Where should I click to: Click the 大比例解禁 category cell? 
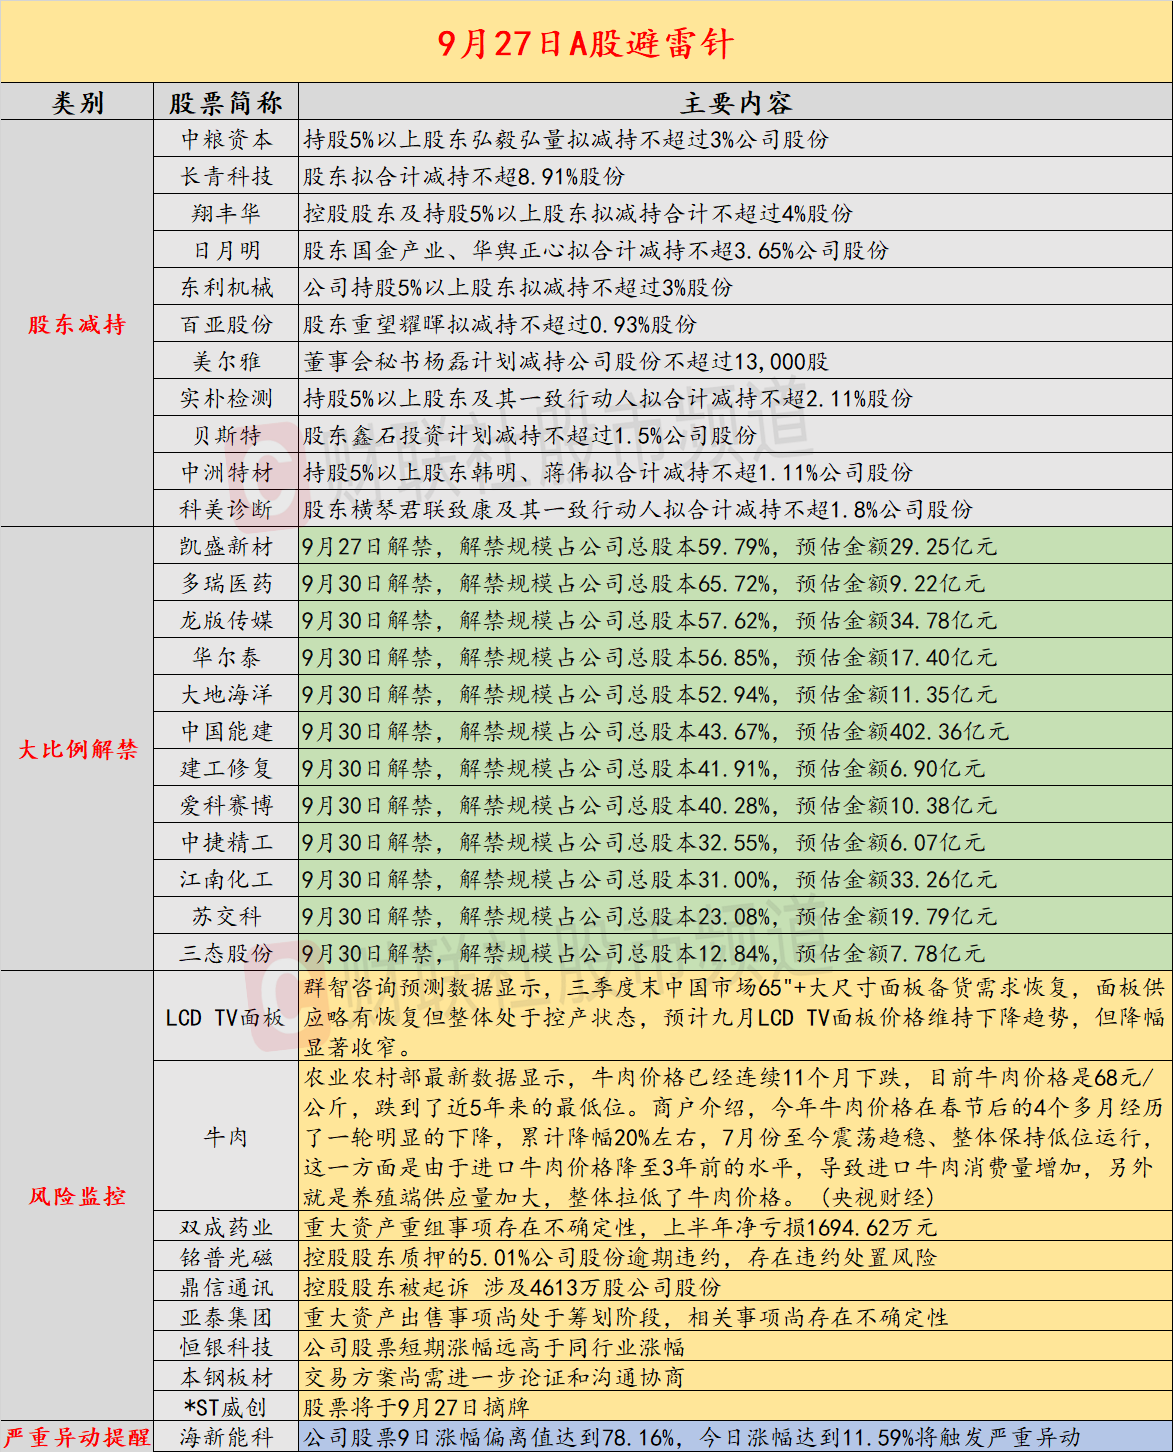point(77,749)
